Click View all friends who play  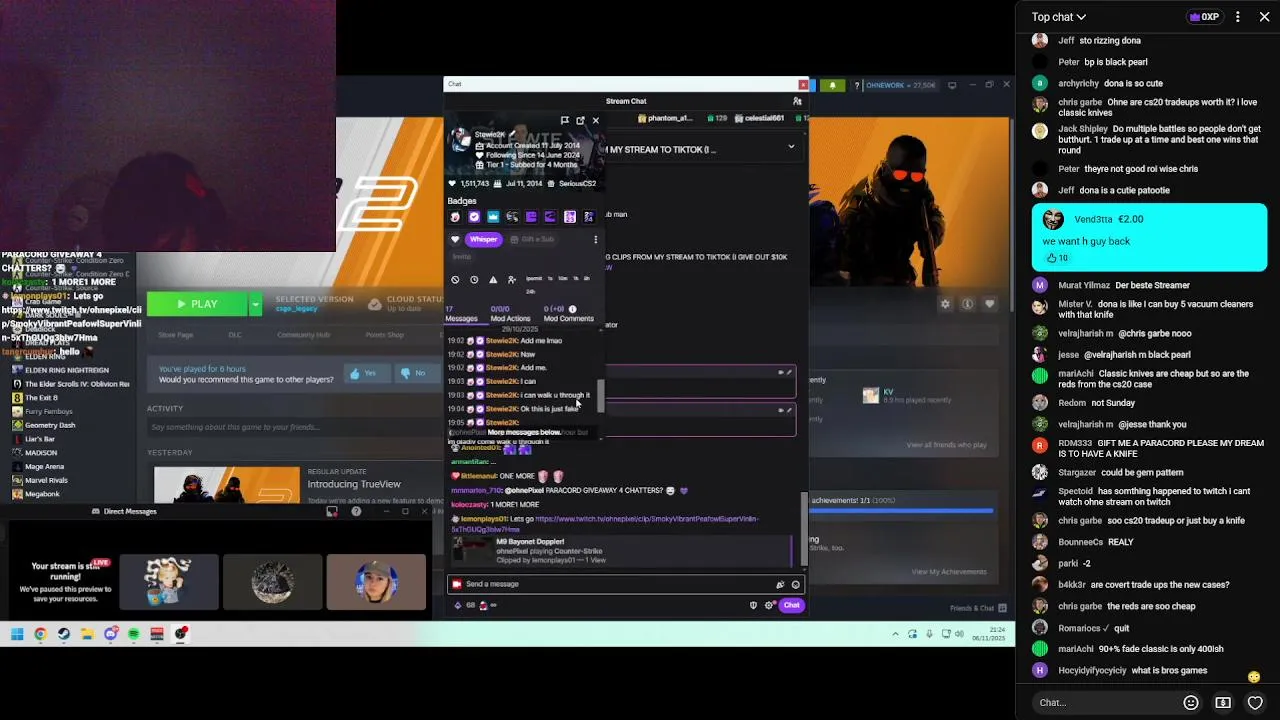click(947, 445)
